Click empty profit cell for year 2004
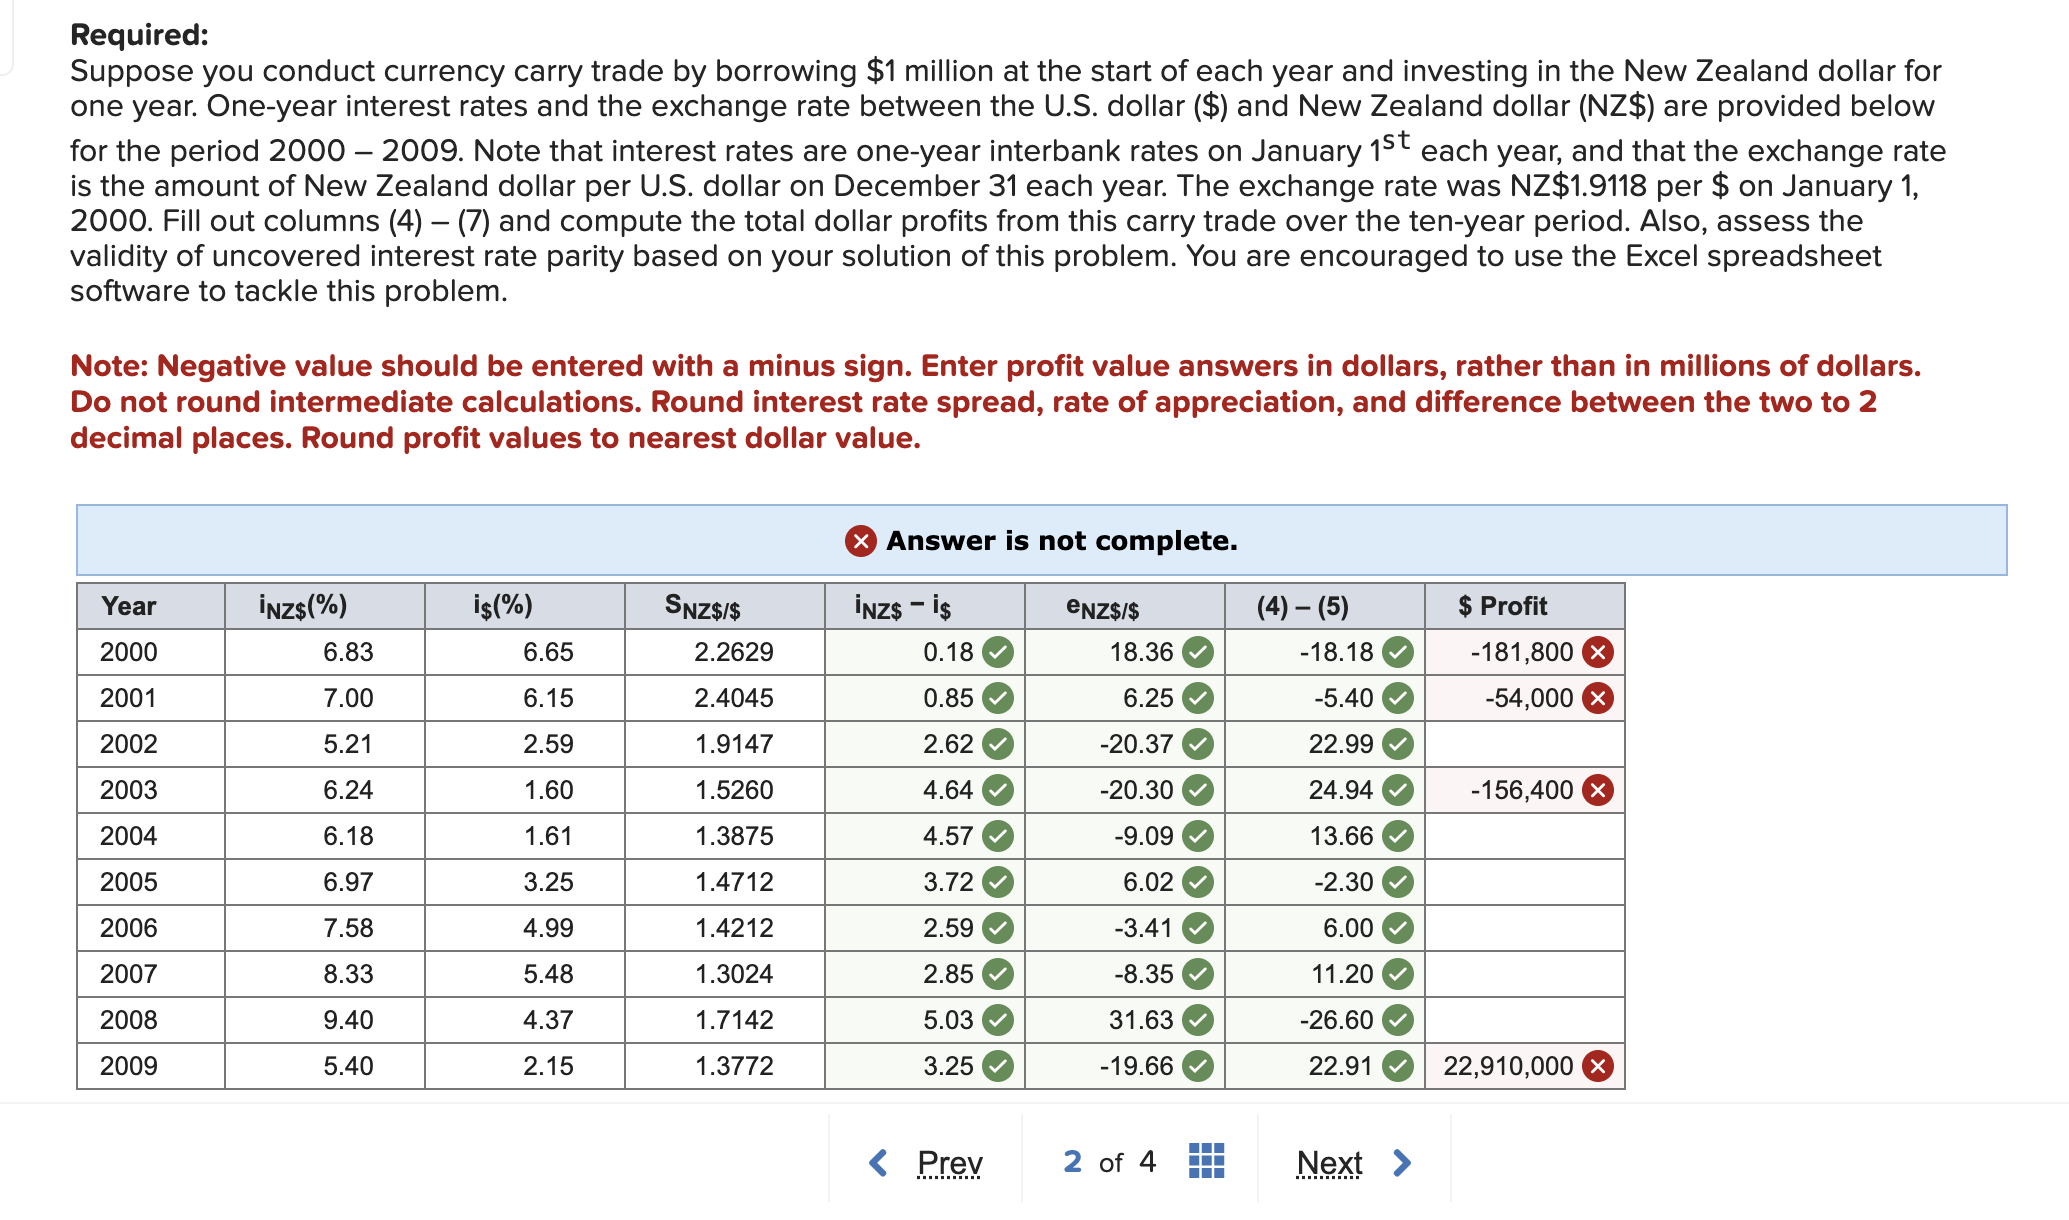This screenshot has width=2069, height=1220. 1523,837
